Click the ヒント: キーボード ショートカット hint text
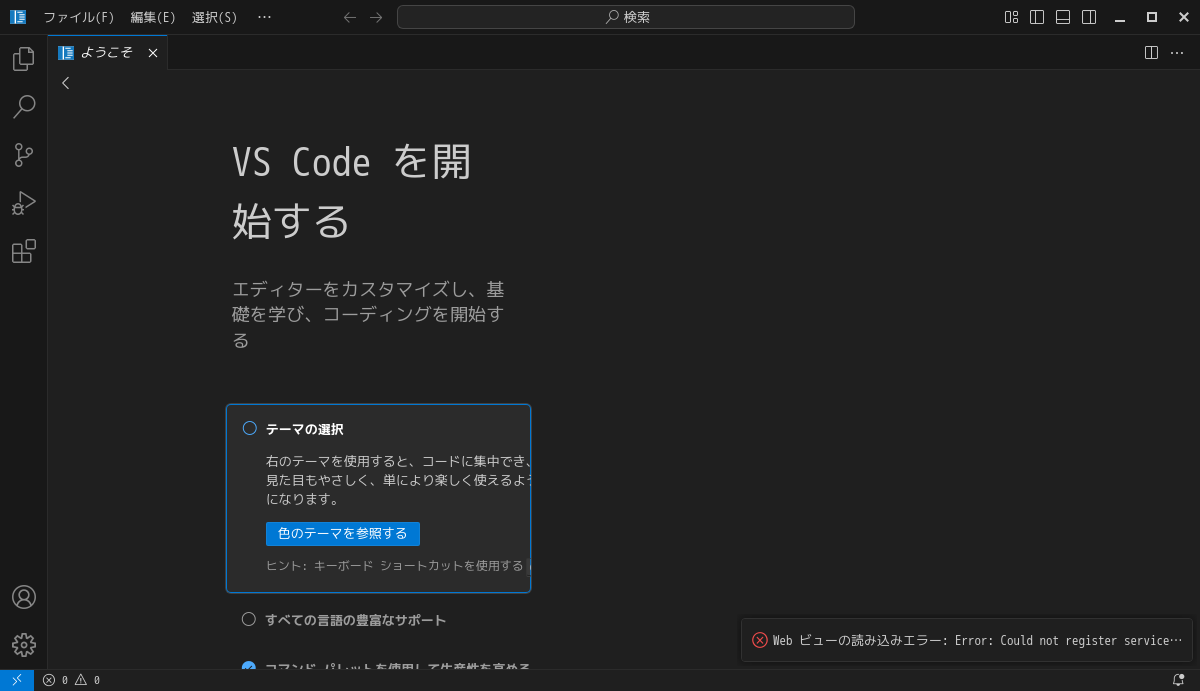This screenshot has height=691, width=1200. coord(395,566)
